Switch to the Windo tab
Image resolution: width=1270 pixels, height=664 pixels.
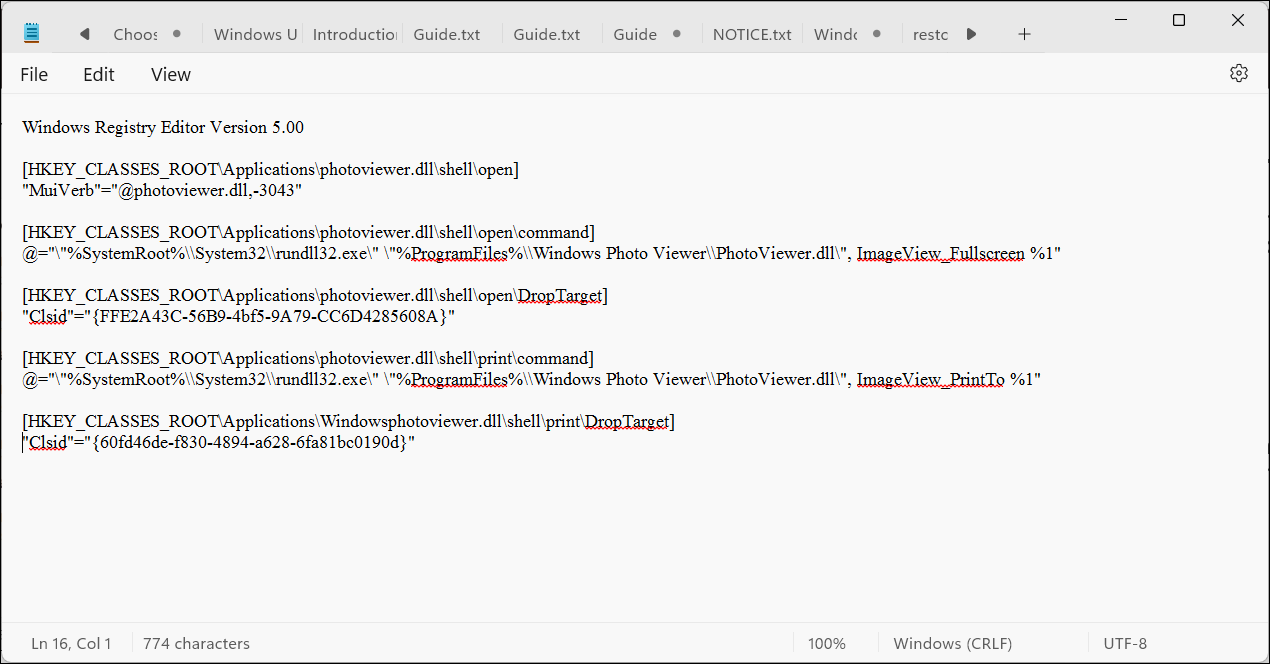836,34
